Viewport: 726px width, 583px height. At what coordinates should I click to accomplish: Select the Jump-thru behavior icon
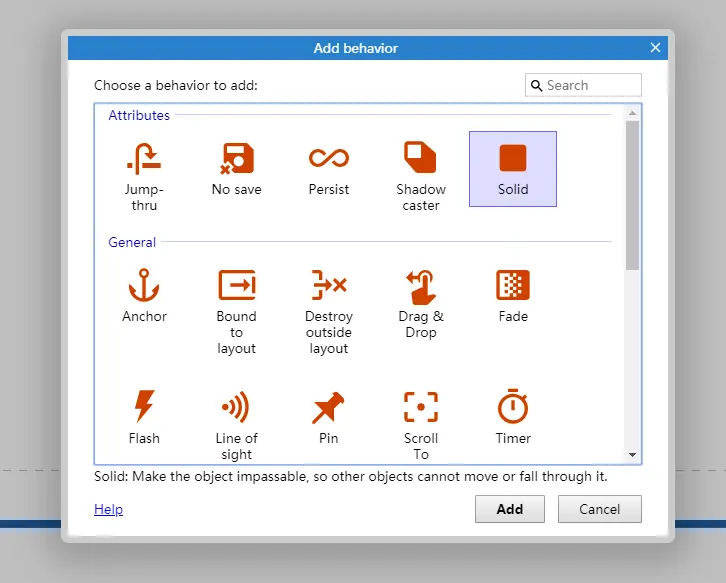pos(144,158)
